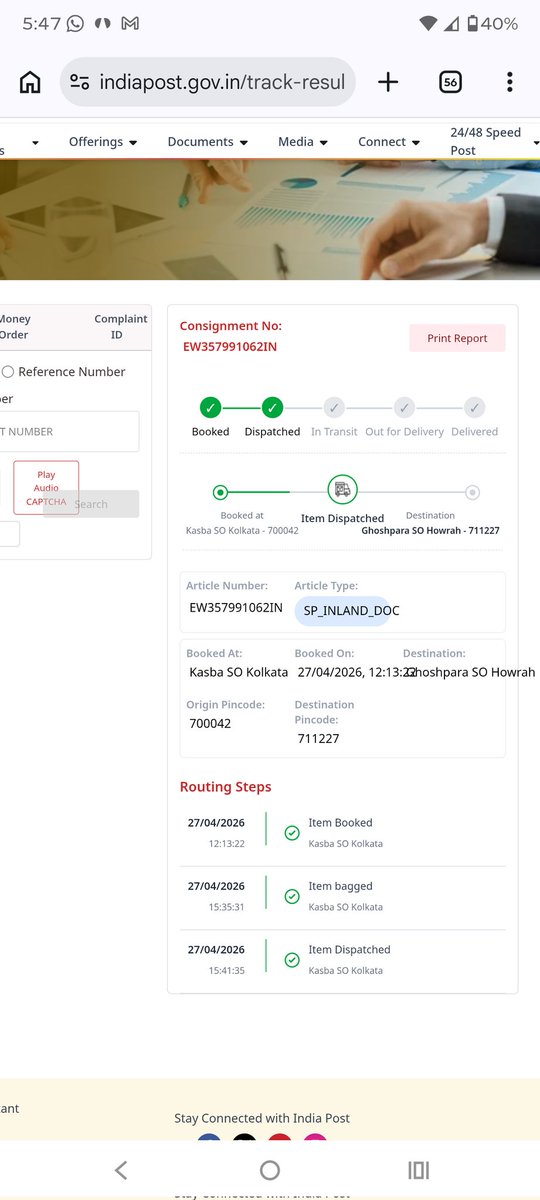The height and width of the screenshot is (1200, 540).
Task: Click consignment number EW357991062IN in red
Action: (229, 347)
